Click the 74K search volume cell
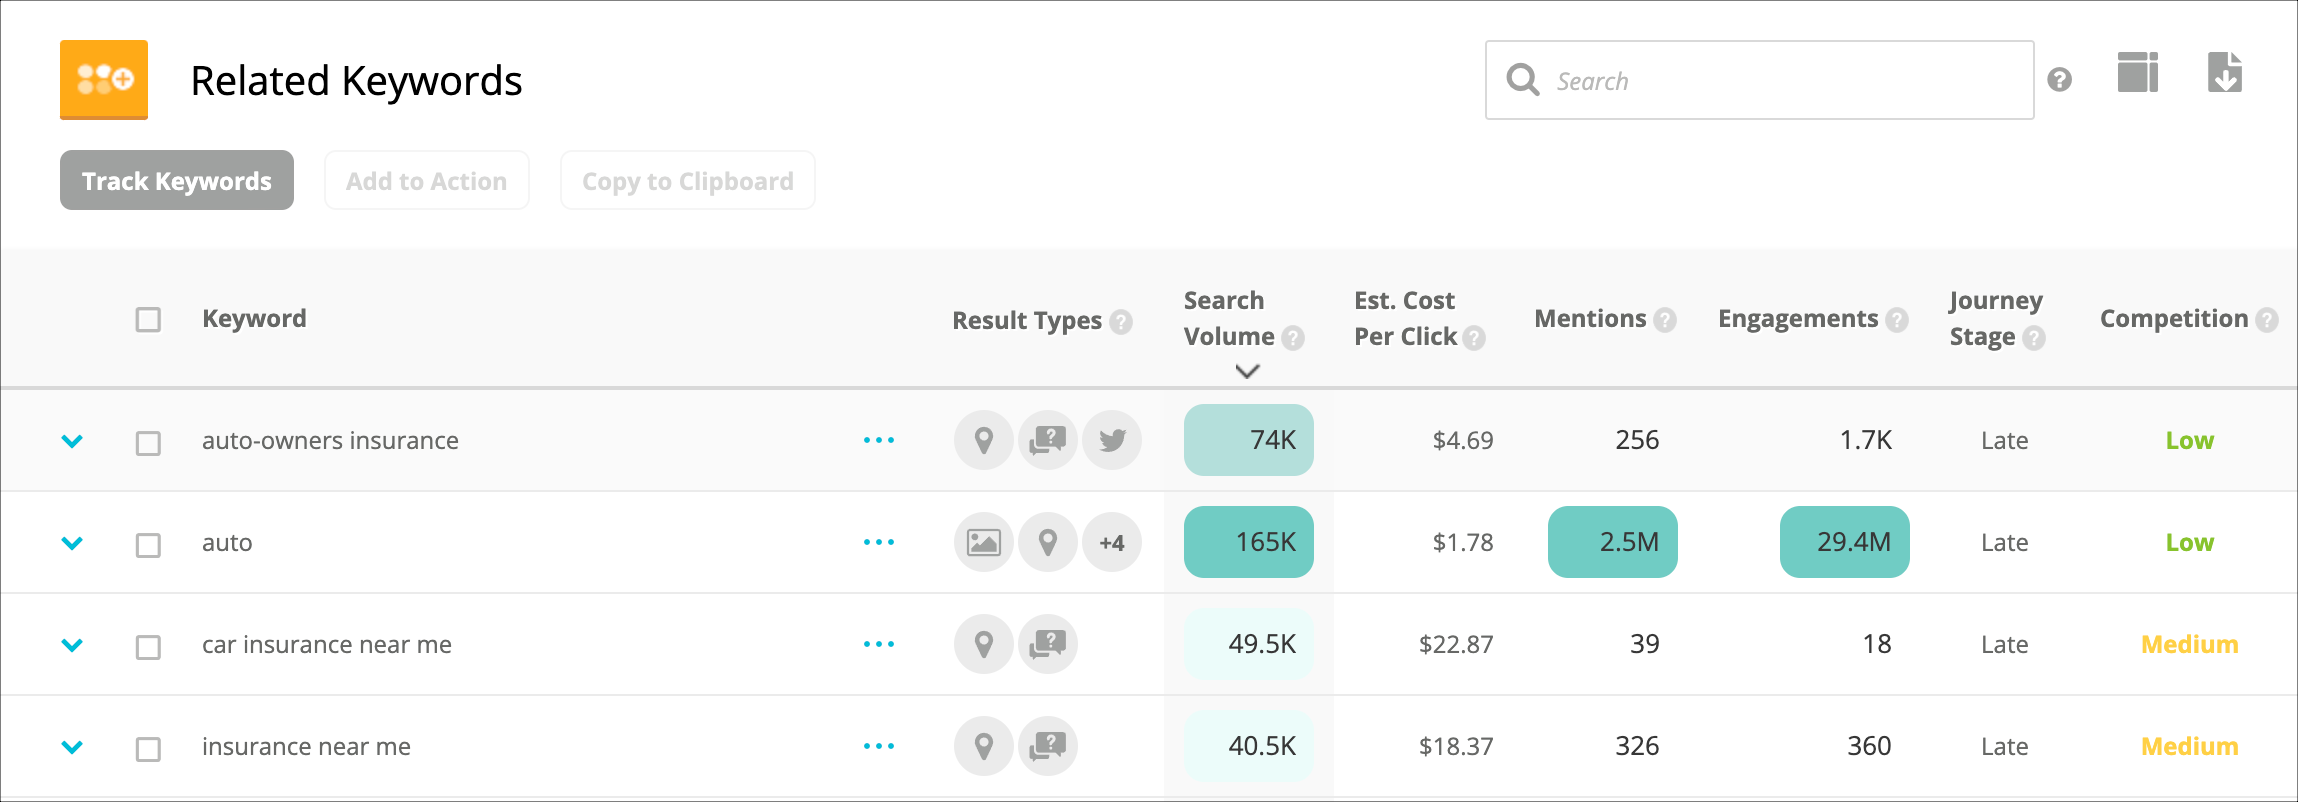The image size is (2298, 802). coord(1249,440)
